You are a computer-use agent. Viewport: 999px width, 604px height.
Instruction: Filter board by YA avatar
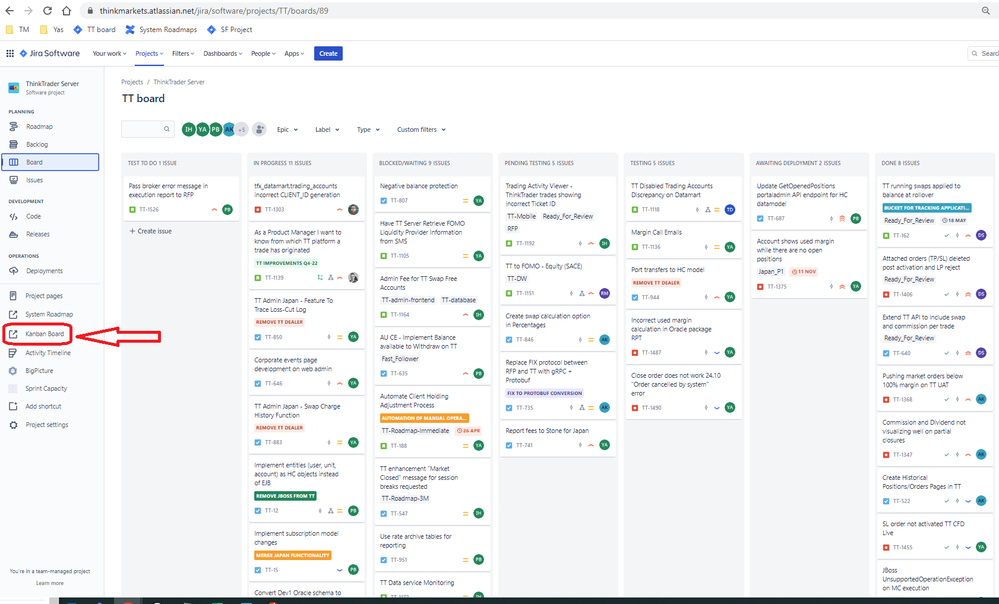point(202,129)
